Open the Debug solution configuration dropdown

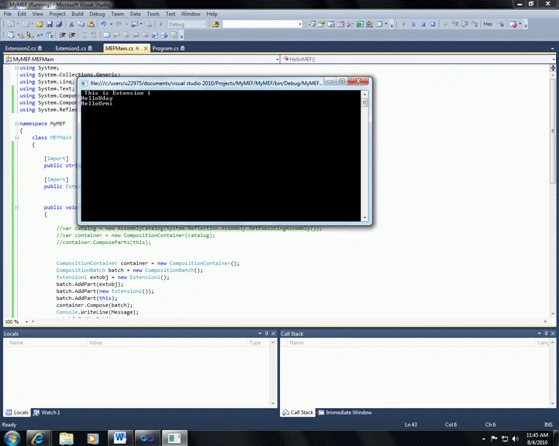[186, 24]
